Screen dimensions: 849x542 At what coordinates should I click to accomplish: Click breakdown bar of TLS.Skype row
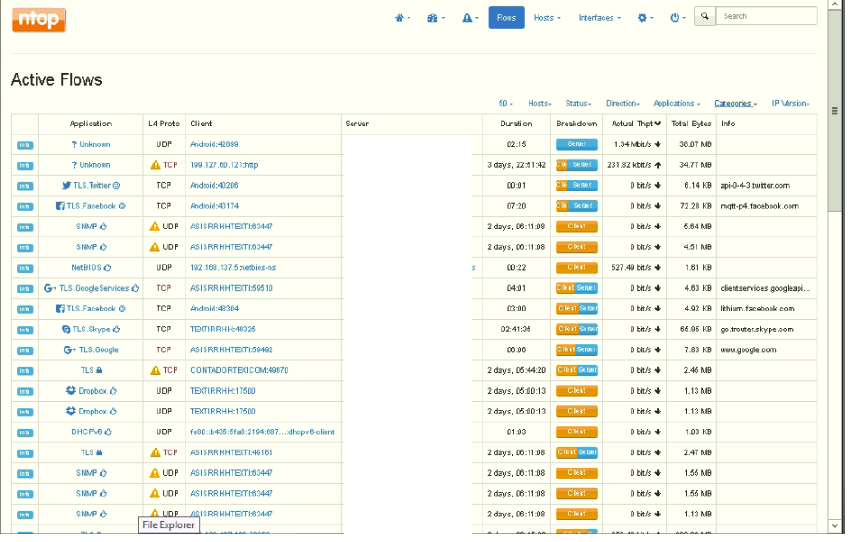577,330
